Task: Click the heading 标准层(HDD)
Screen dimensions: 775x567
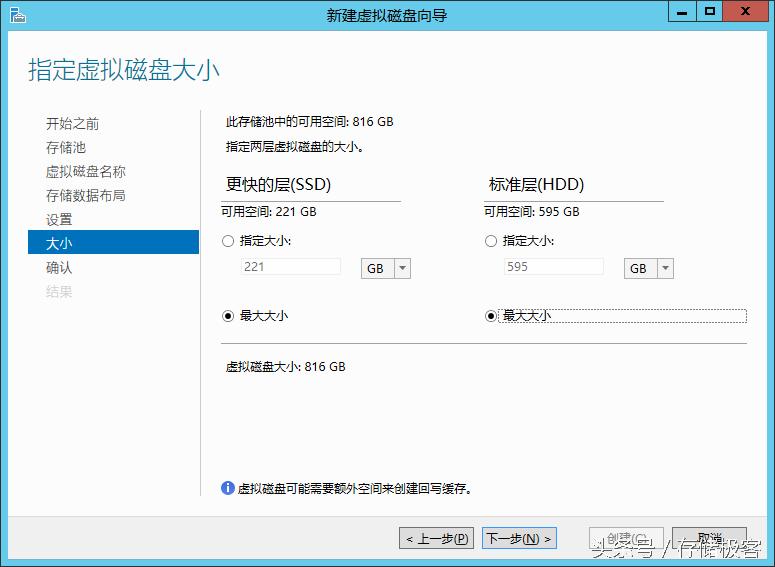Action: click(536, 184)
